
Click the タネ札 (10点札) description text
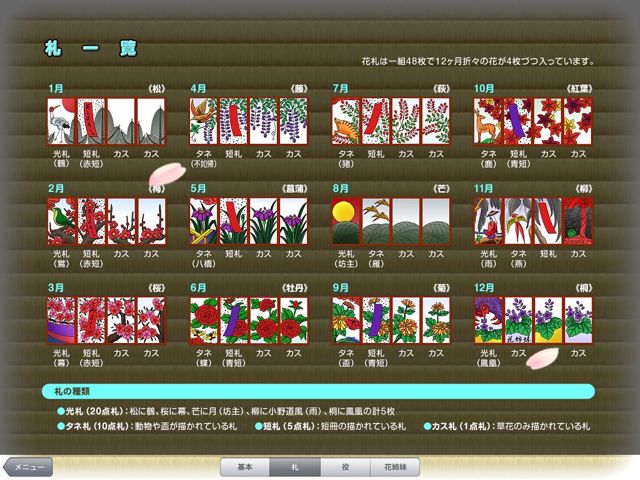147,427
